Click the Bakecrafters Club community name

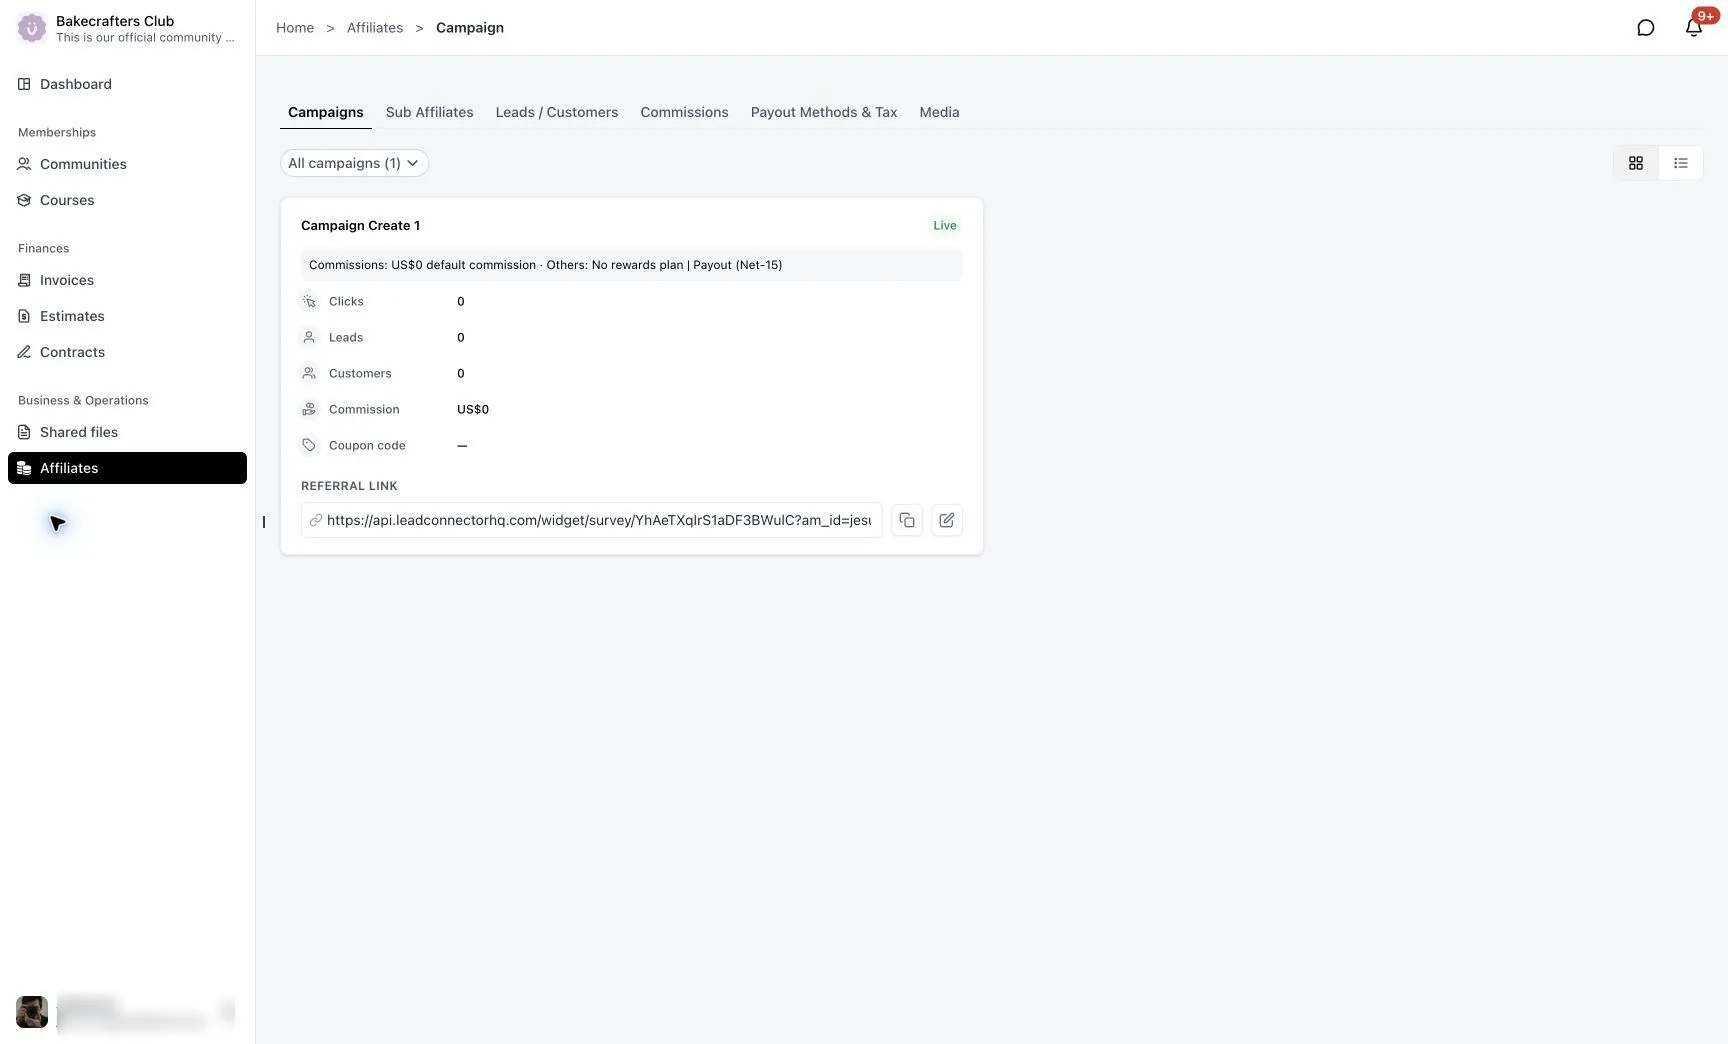pos(115,20)
